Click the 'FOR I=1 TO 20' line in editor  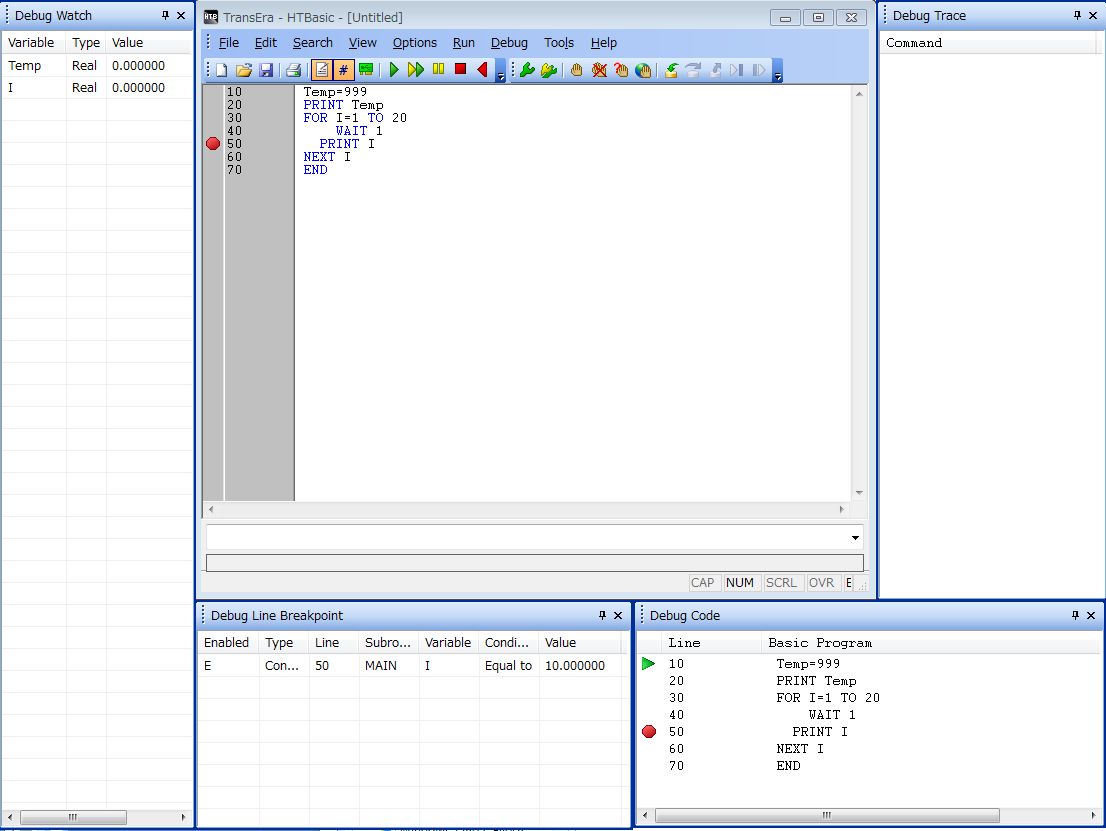pyautogui.click(x=355, y=118)
